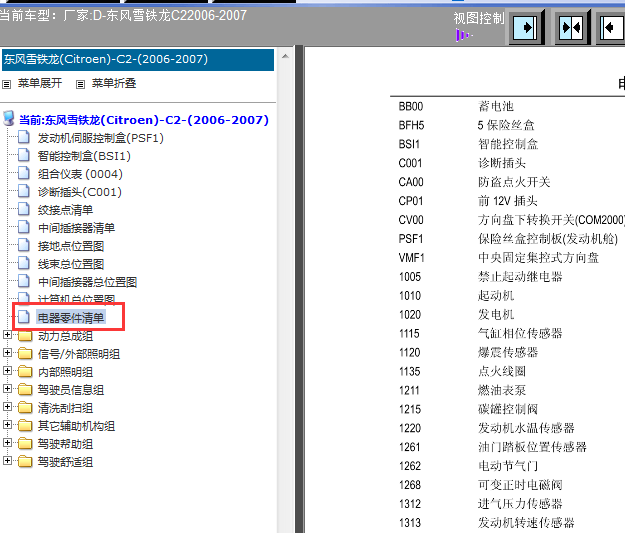The image size is (625, 533).
Task: Expand the 驾驶员信息组 tree node
Action: (x=7, y=388)
